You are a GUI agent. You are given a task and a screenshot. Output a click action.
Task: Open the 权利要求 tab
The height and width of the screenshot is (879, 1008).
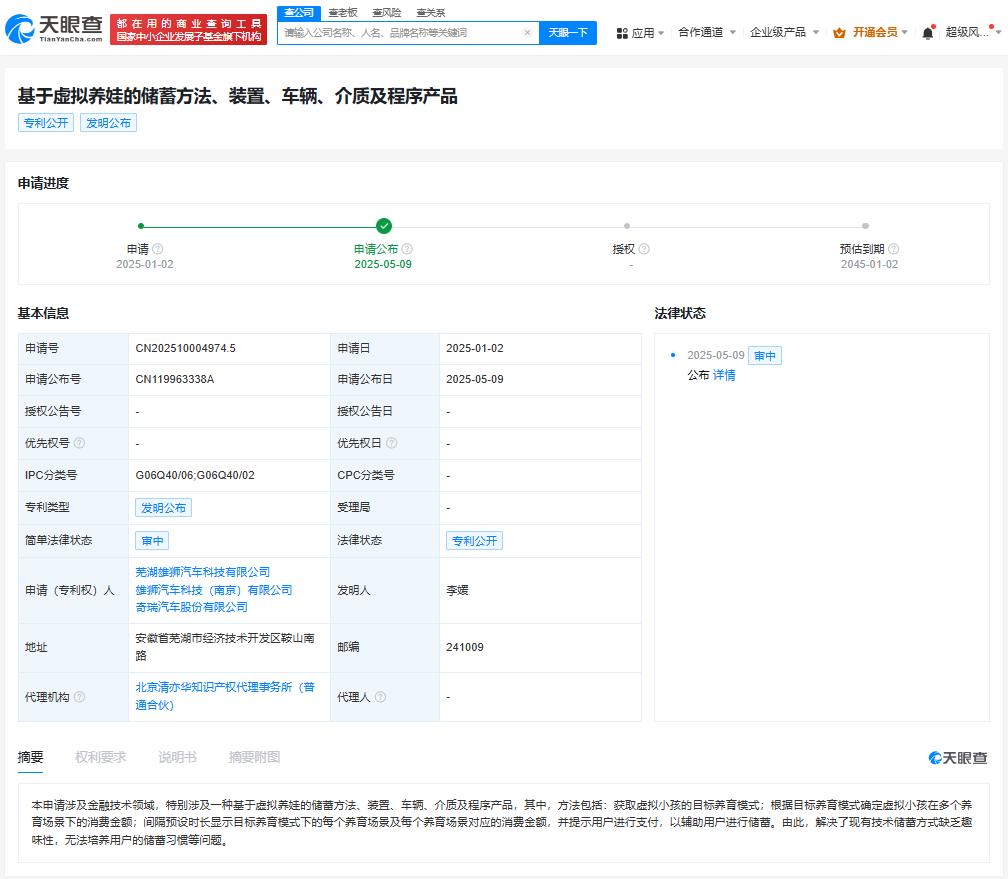pos(100,757)
